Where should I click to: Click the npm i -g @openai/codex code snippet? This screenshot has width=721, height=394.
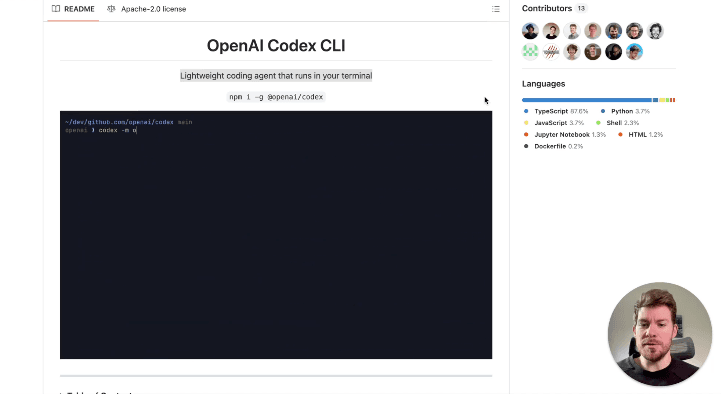(x=276, y=97)
